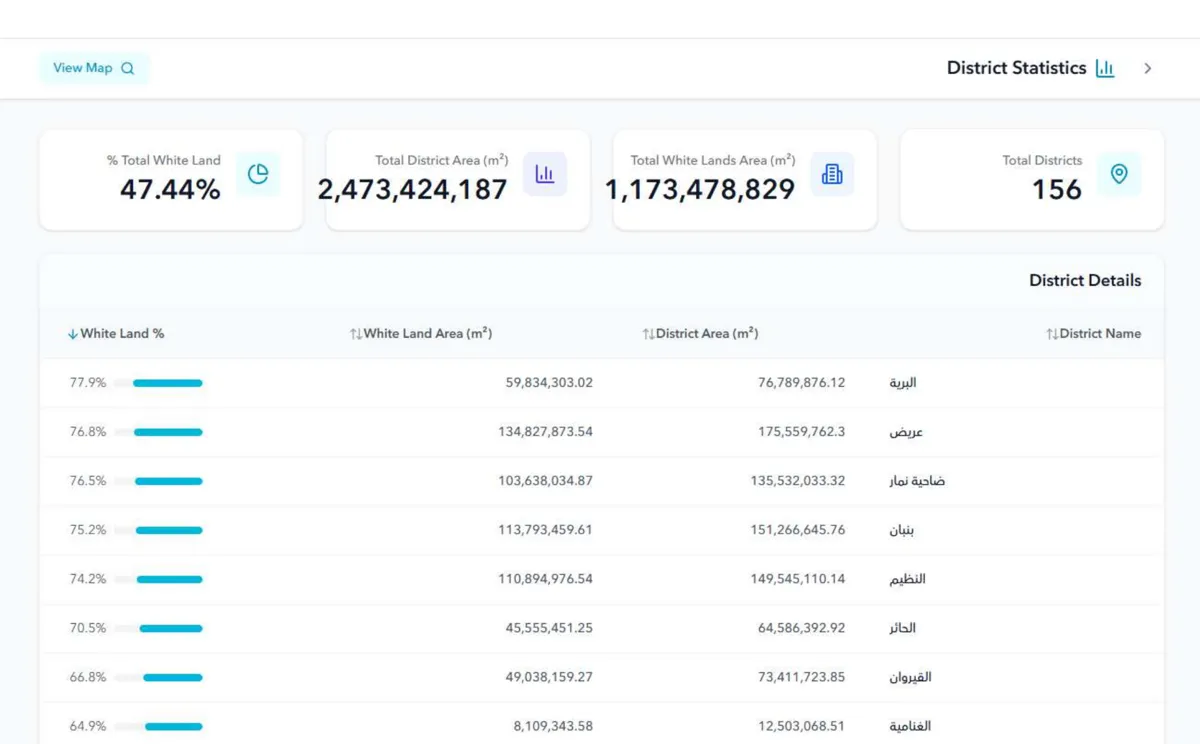
Task: Select district name ضاحية نمار
Action: pyautogui.click(x=917, y=481)
